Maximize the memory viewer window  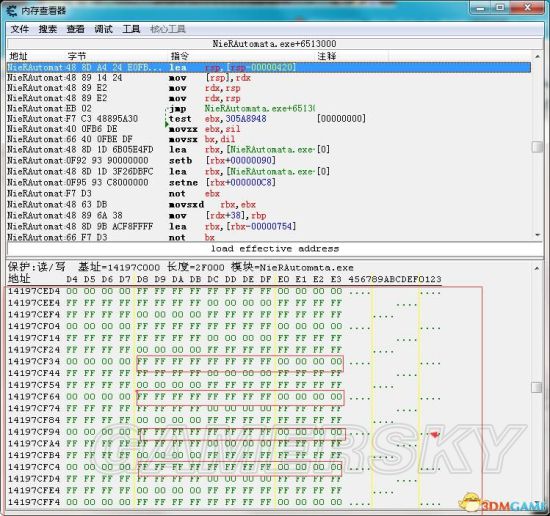(x=501, y=7)
